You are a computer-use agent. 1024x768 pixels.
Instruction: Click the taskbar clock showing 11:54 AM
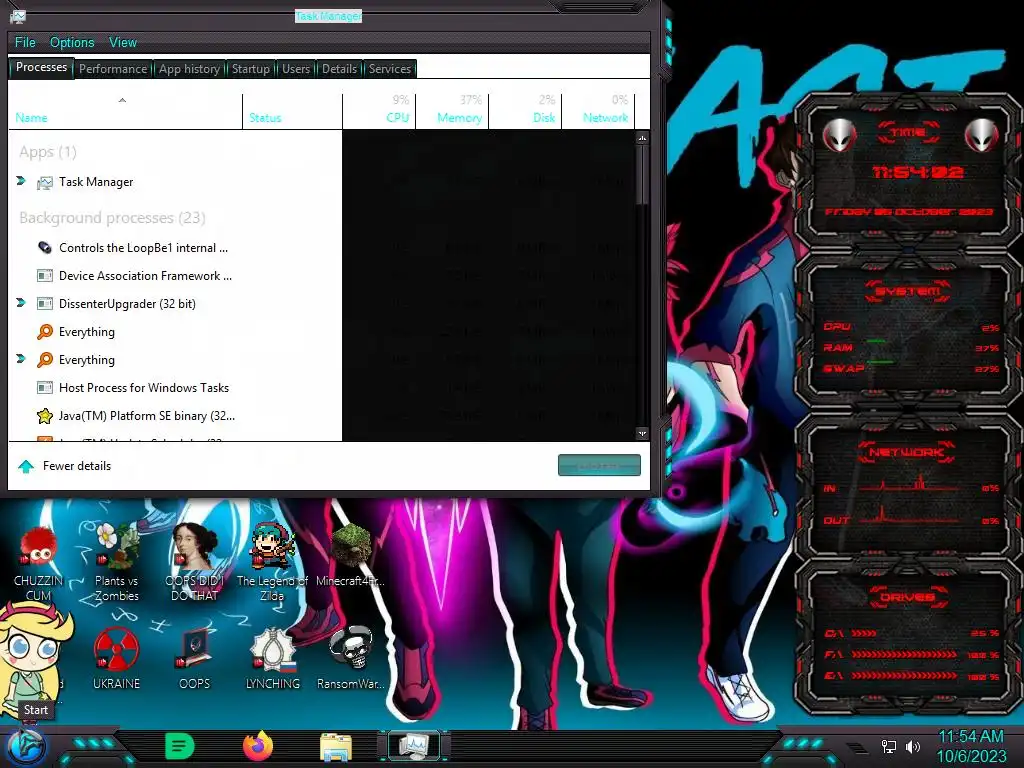tap(971, 746)
